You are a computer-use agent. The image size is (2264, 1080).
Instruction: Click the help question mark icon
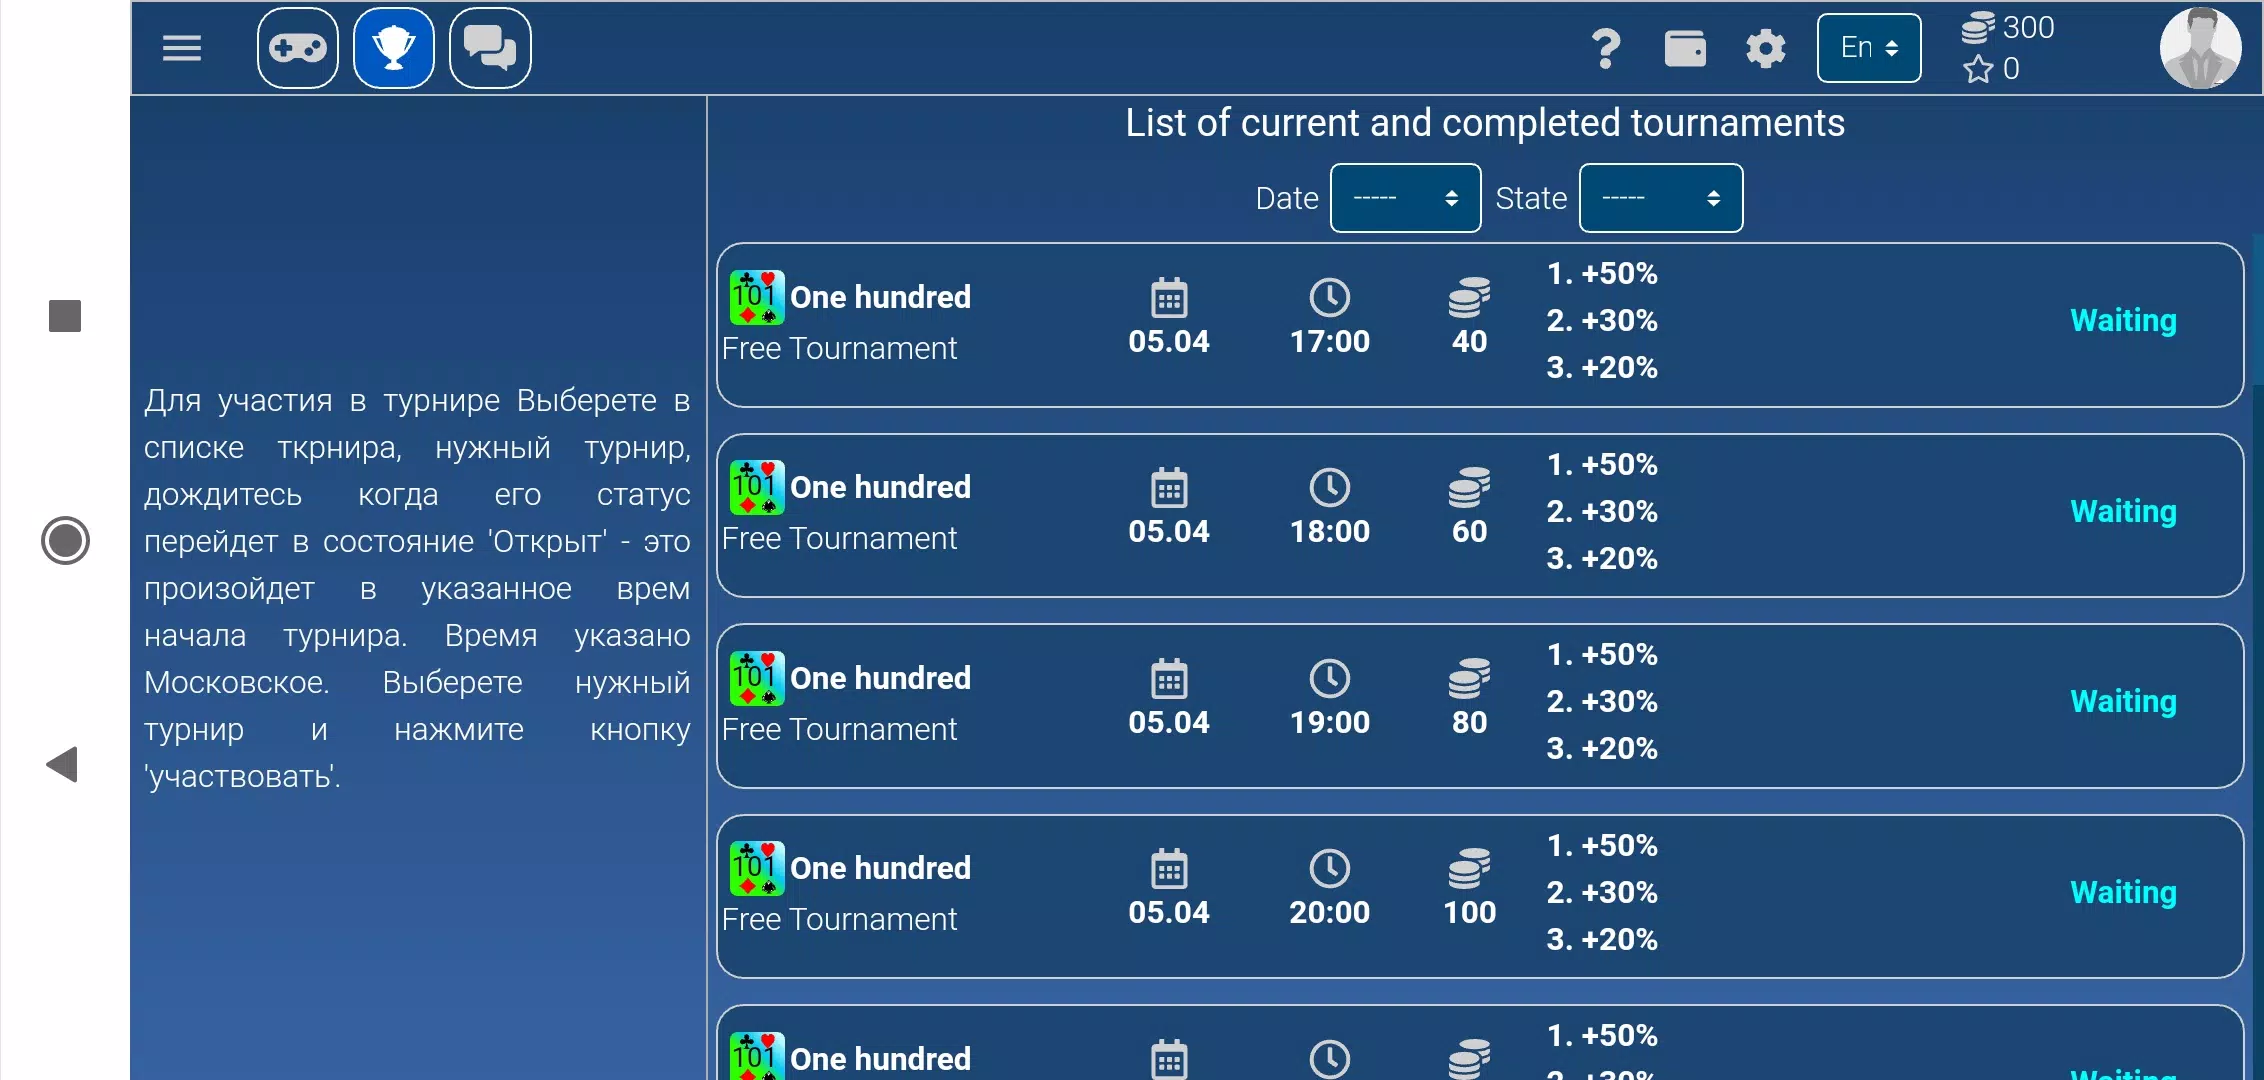(1606, 48)
